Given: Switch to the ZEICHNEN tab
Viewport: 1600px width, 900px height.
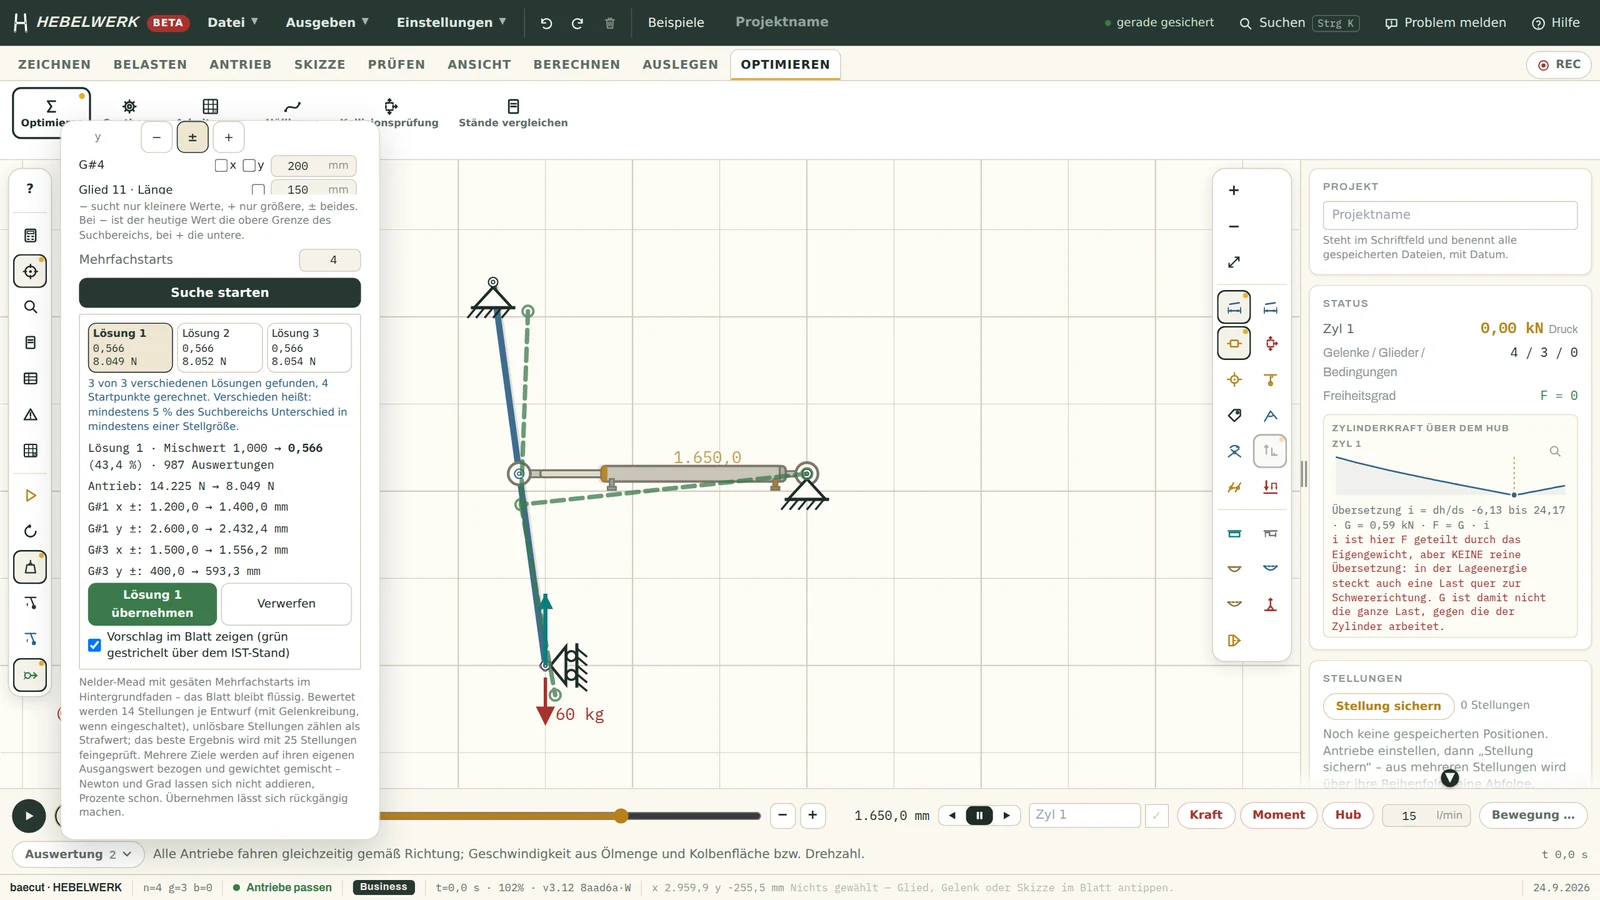Looking at the screenshot, I should click(x=54, y=64).
